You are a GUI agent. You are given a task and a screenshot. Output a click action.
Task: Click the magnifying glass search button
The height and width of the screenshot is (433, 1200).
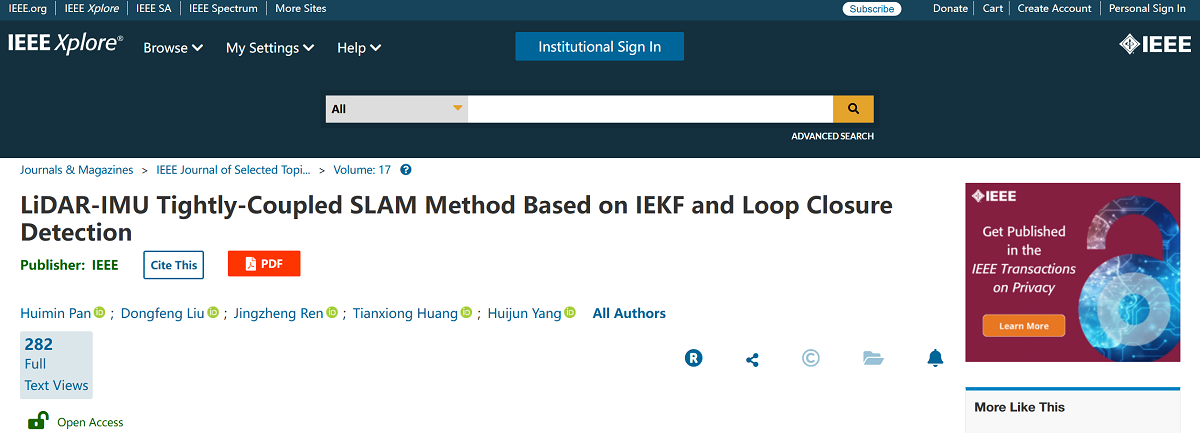[x=853, y=109]
